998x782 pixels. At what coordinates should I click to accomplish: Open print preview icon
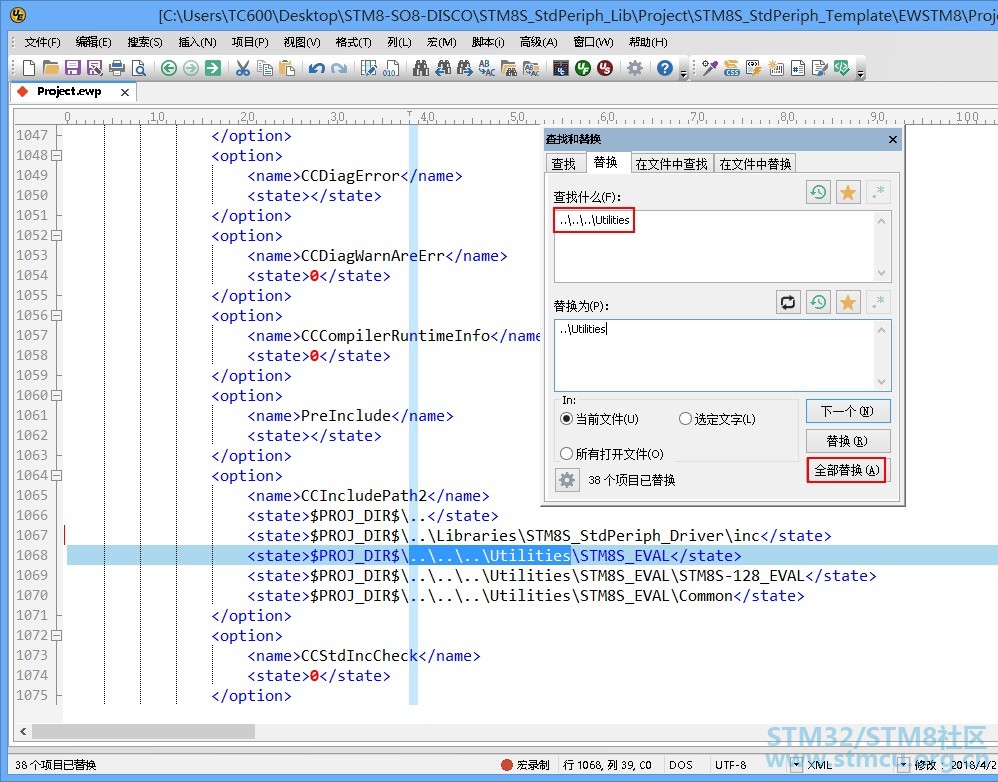[139, 68]
